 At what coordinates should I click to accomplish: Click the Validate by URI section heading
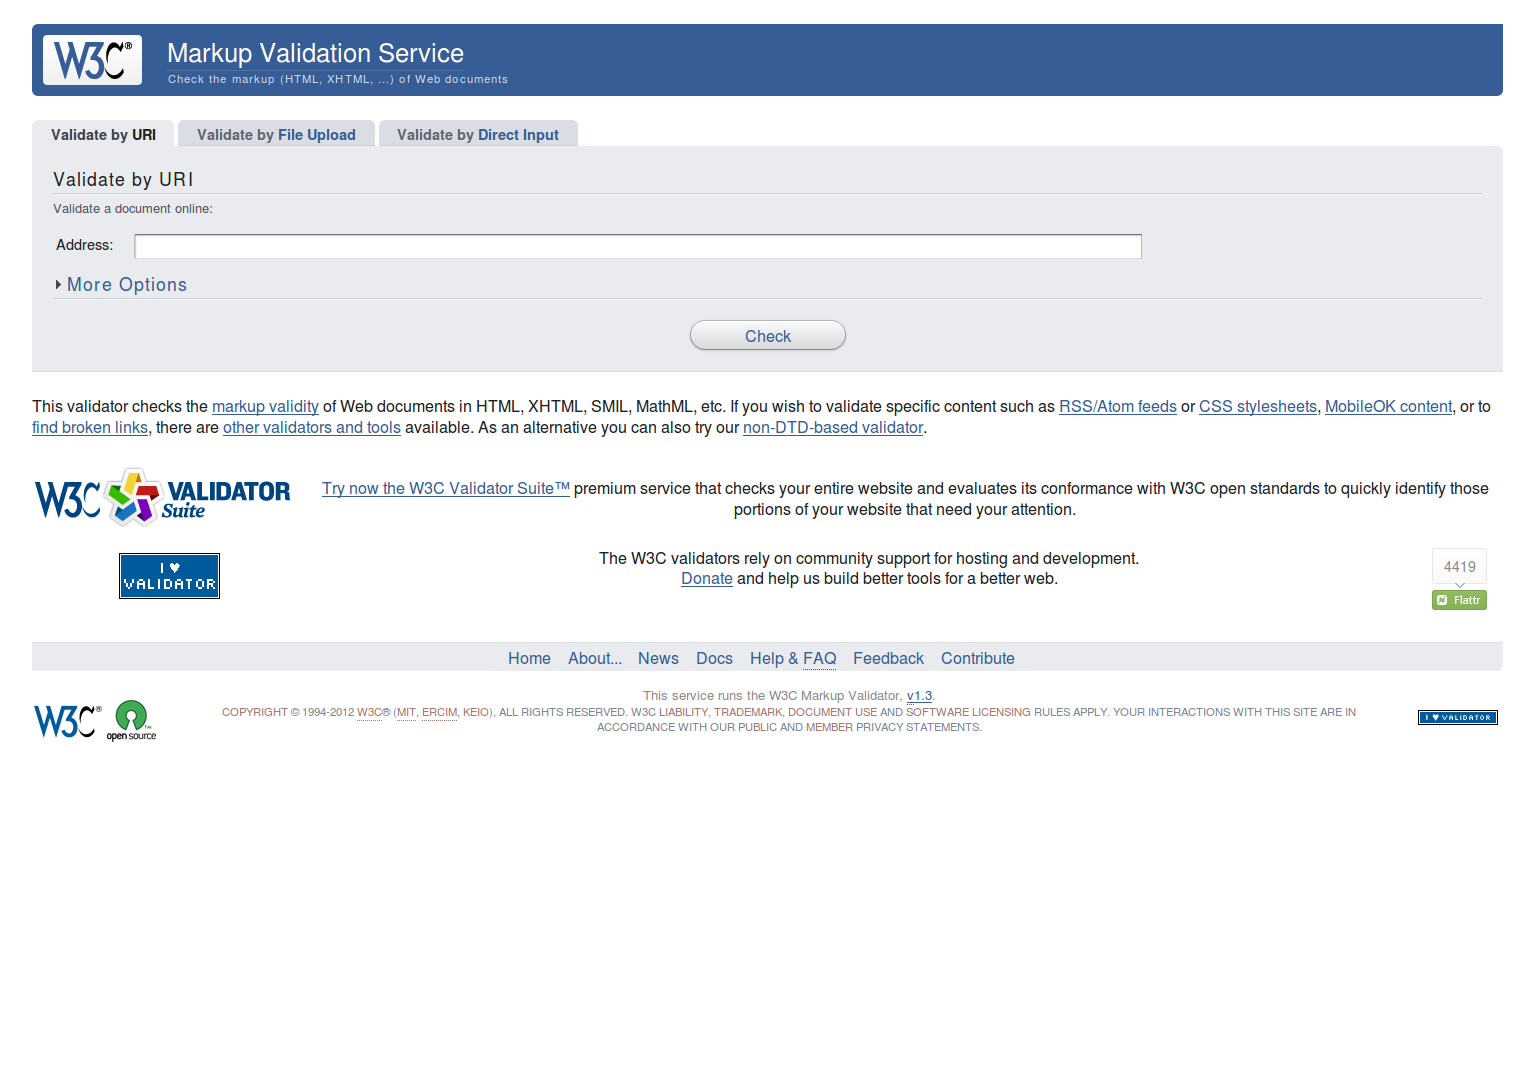(x=123, y=180)
